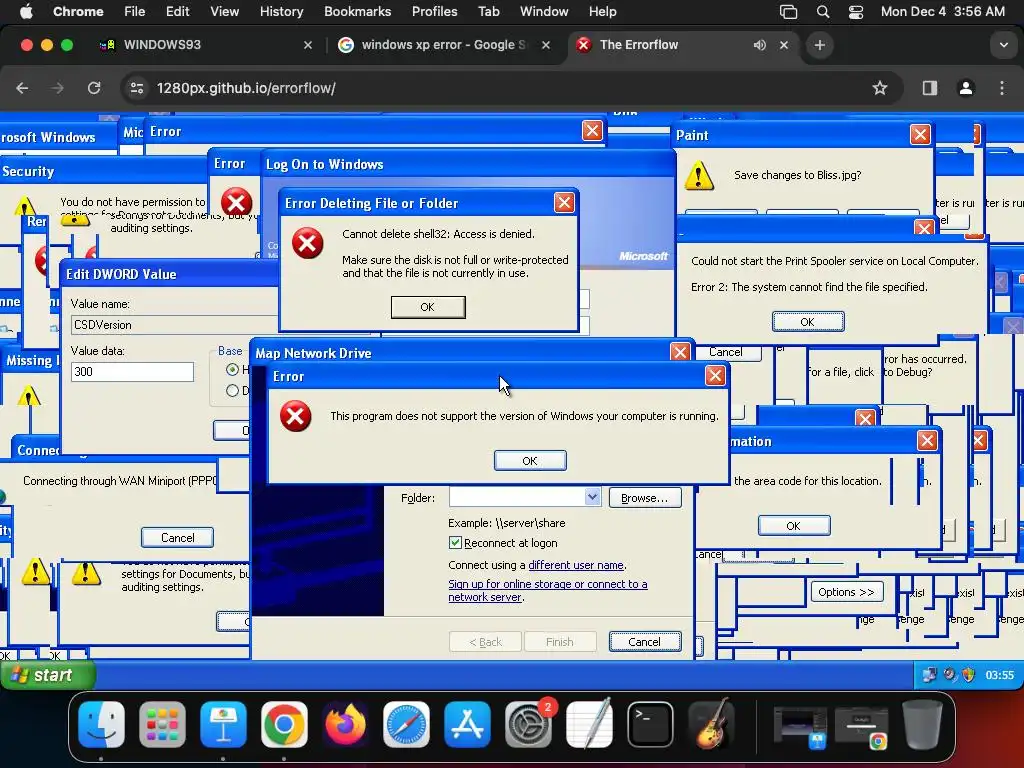Select first Base radio button in Edit DWORD
The image size is (1024, 768).
pos(232,370)
